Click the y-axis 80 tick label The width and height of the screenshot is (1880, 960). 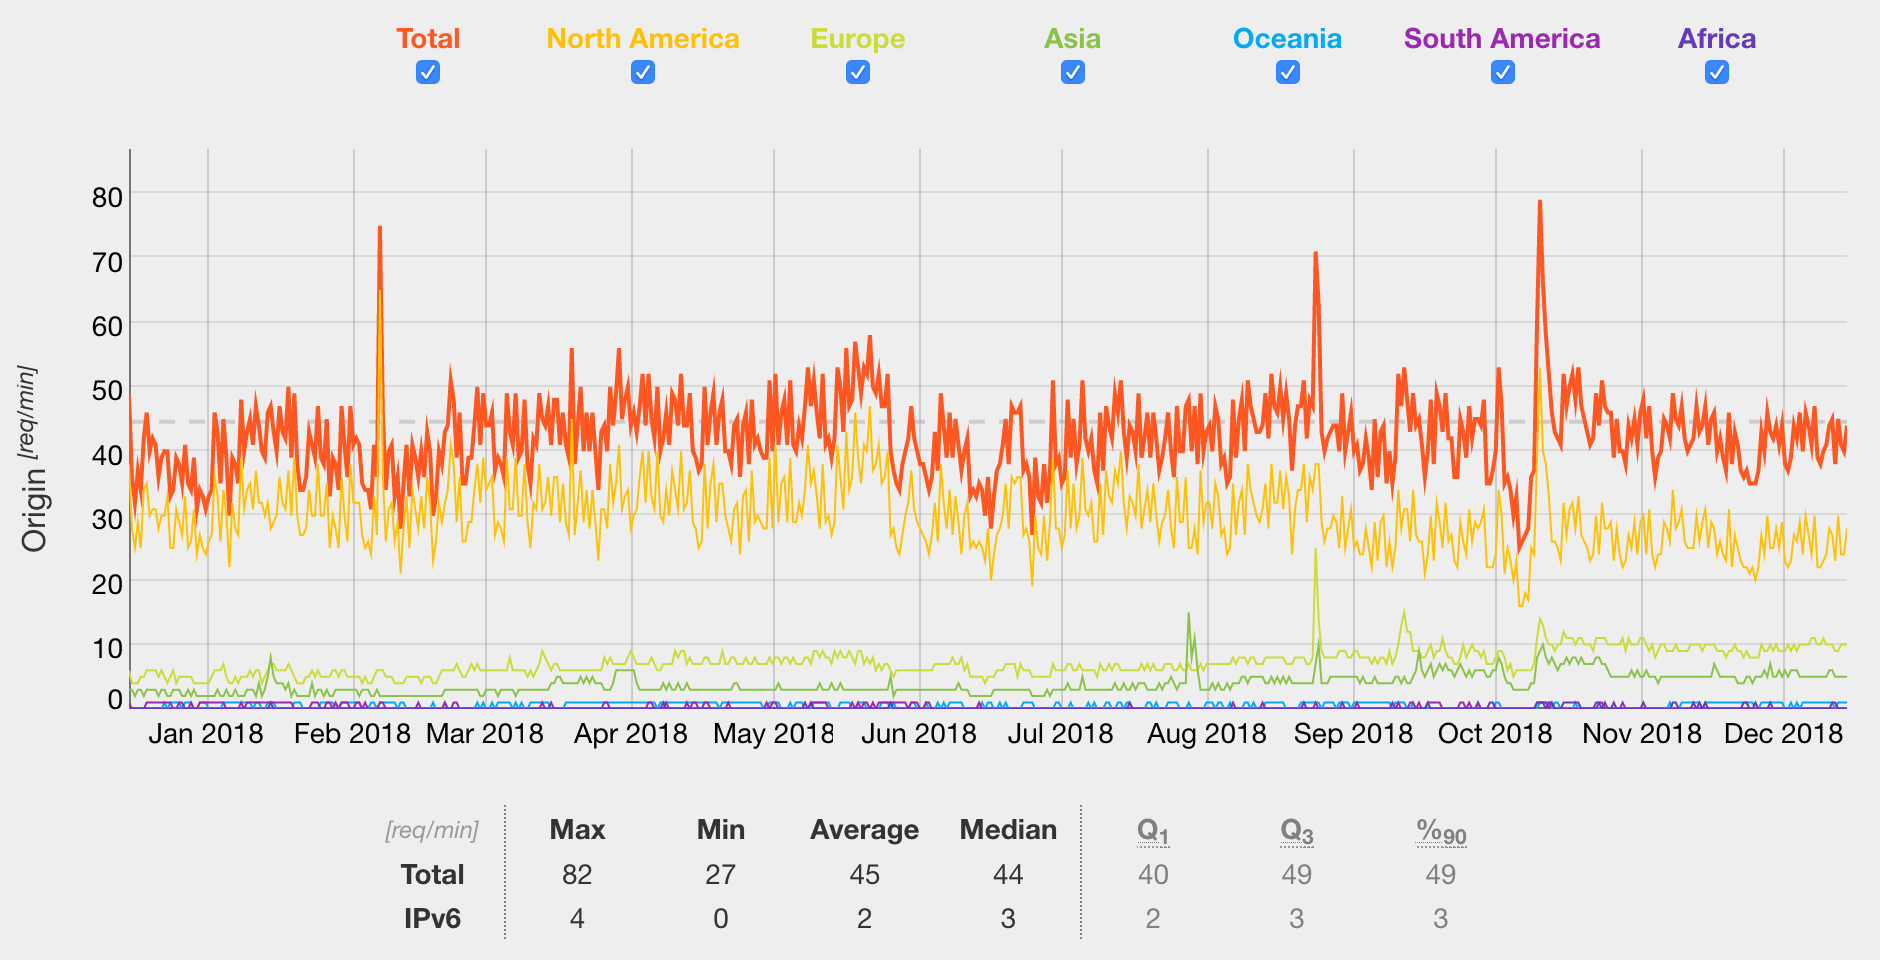(107, 197)
